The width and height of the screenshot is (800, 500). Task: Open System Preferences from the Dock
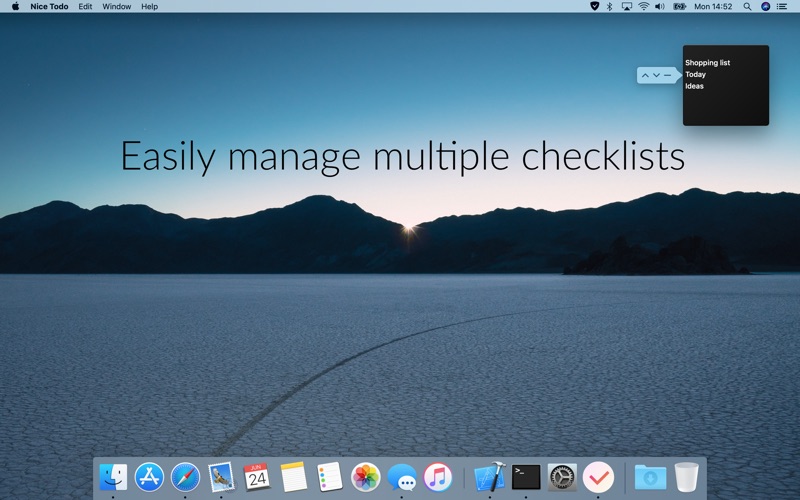[562, 477]
